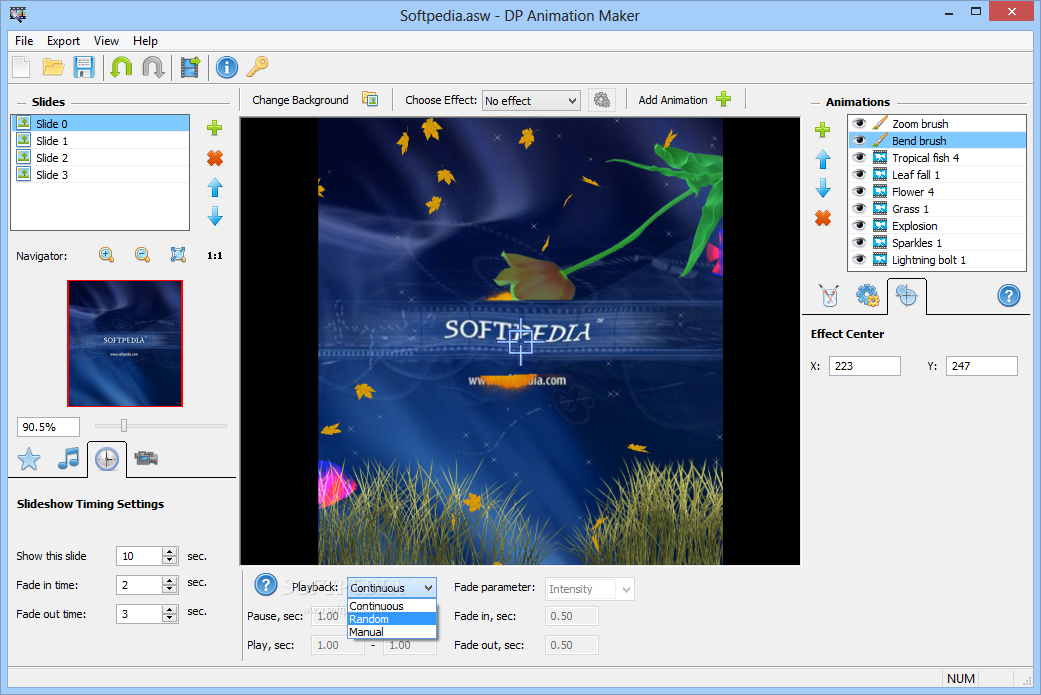Image resolution: width=1041 pixels, height=695 pixels.
Task: Open the About info icon
Action: 227,67
